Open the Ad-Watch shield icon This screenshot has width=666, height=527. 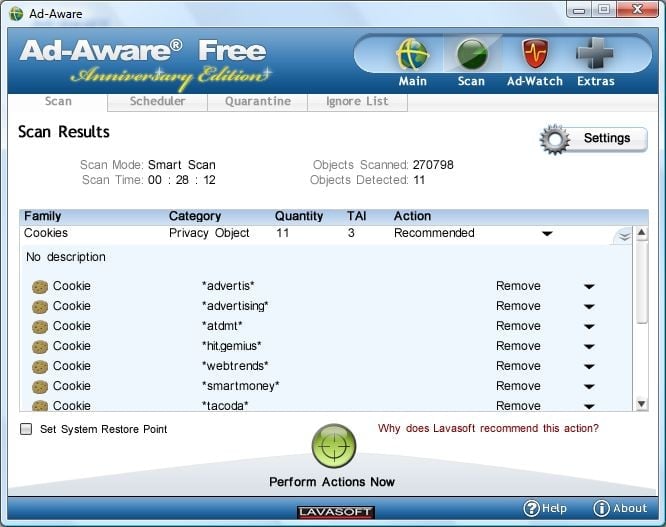point(535,54)
